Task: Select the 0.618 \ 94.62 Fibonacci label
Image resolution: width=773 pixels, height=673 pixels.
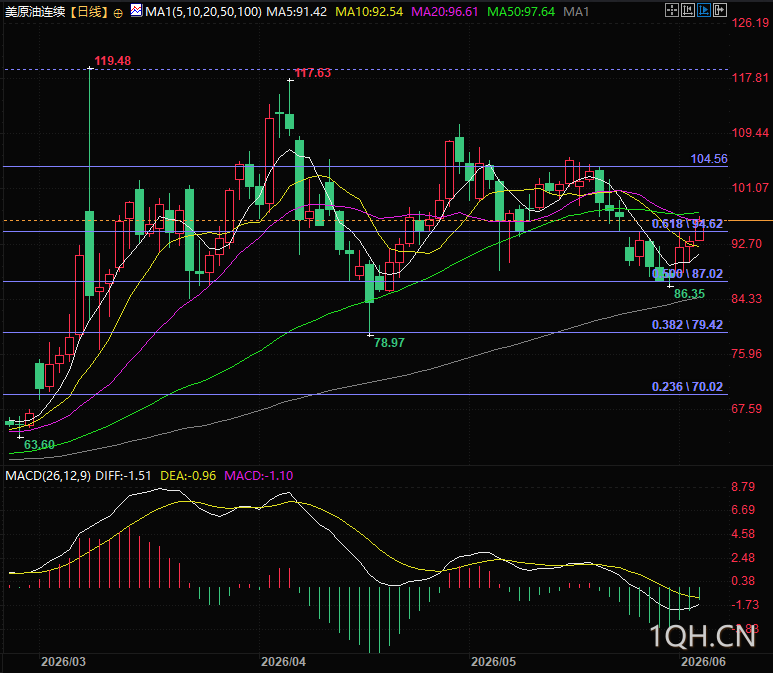Action: coord(687,224)
